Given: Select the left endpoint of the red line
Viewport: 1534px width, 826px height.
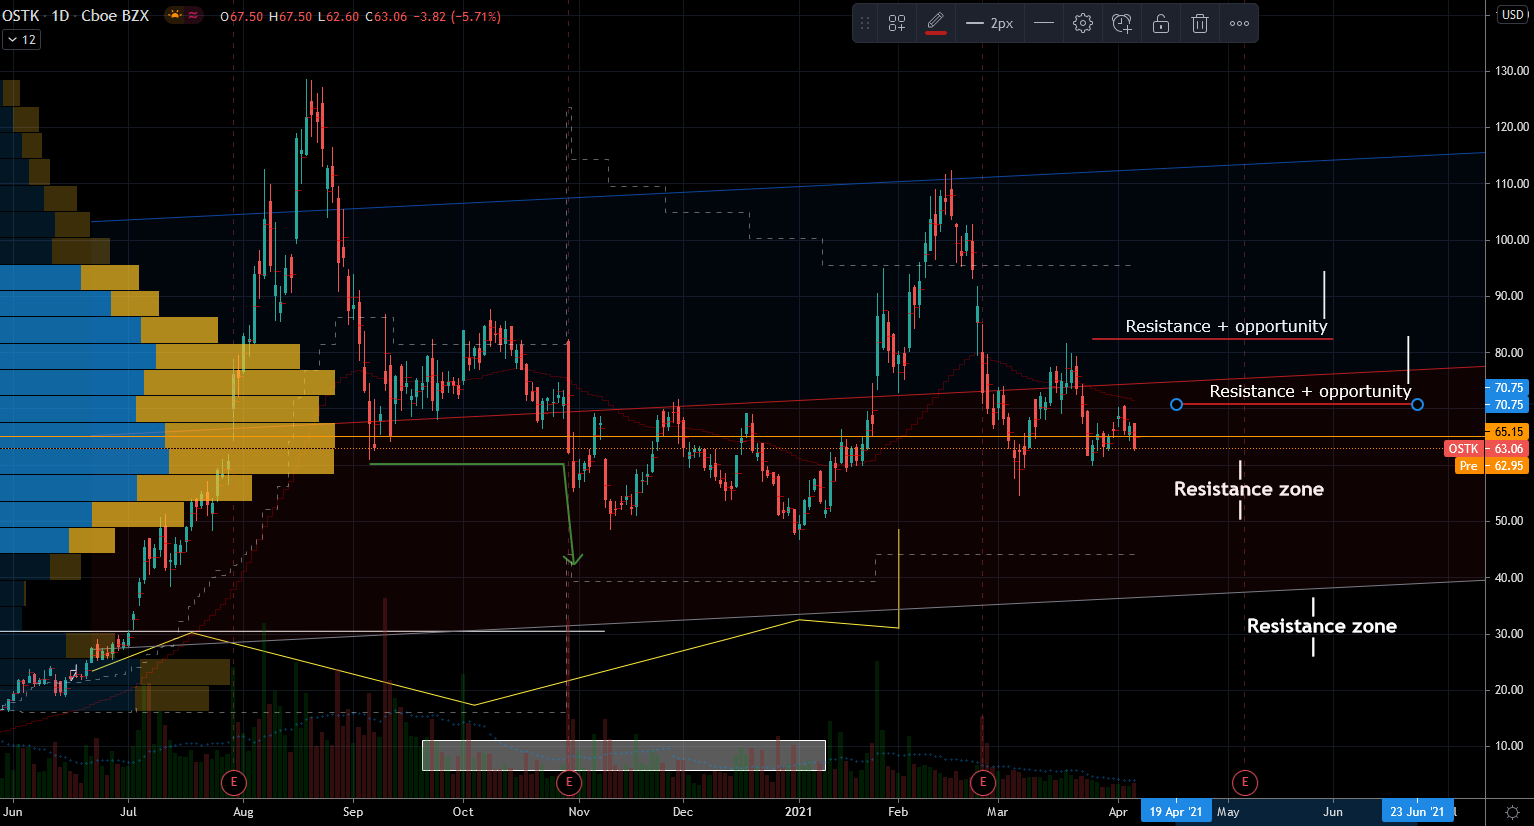Looking at the screenshot, I should coord(1176,405).
